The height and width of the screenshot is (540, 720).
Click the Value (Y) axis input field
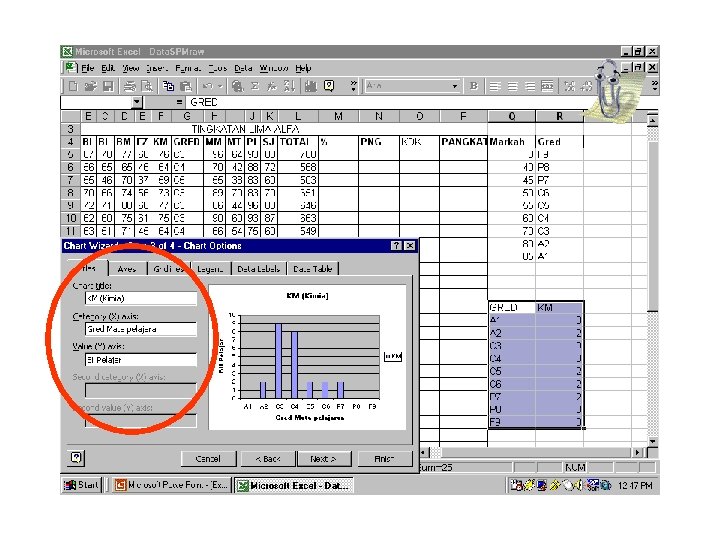click(141, 360)
